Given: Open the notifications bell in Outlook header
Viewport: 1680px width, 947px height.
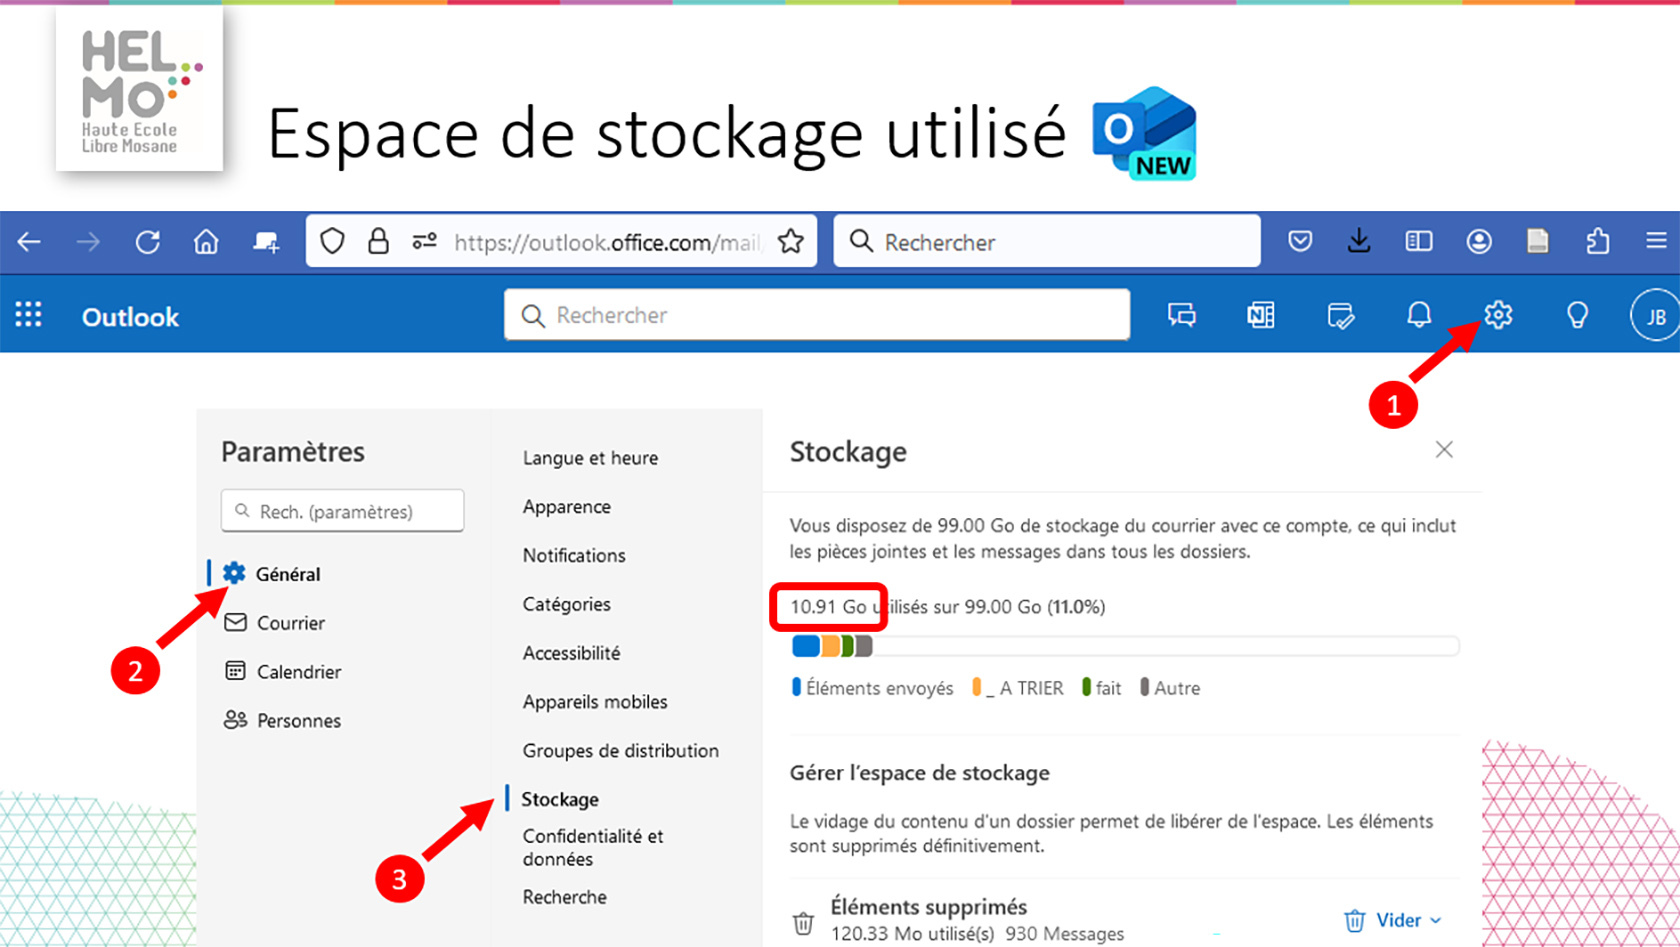Looking at the screenshot, I should pos(1418,316).
